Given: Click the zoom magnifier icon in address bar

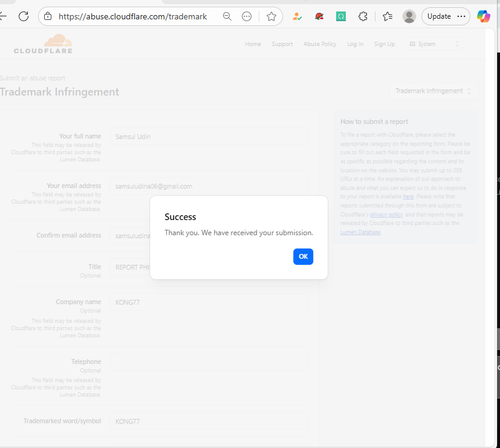Looking at the screenshot, I should (227, 16).
